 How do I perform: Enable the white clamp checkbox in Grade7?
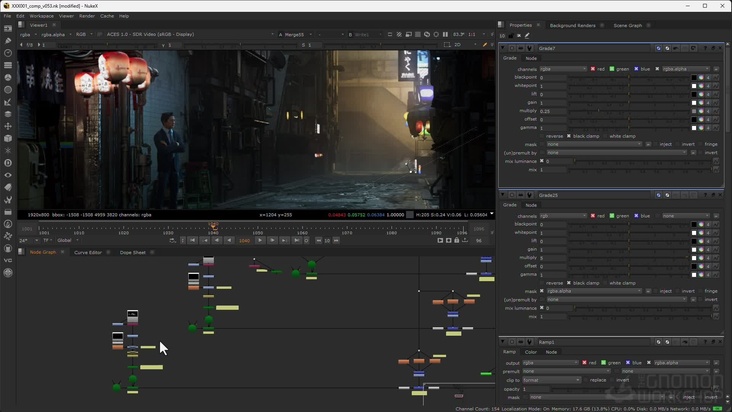tap(604, 136)
